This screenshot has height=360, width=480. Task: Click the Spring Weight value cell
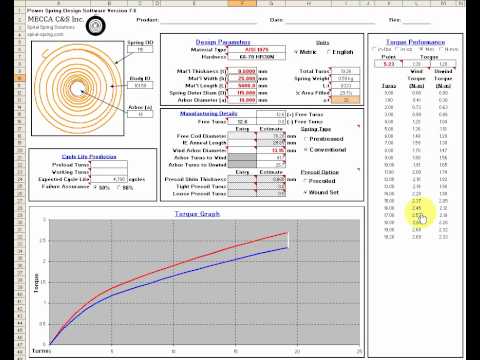346,79
